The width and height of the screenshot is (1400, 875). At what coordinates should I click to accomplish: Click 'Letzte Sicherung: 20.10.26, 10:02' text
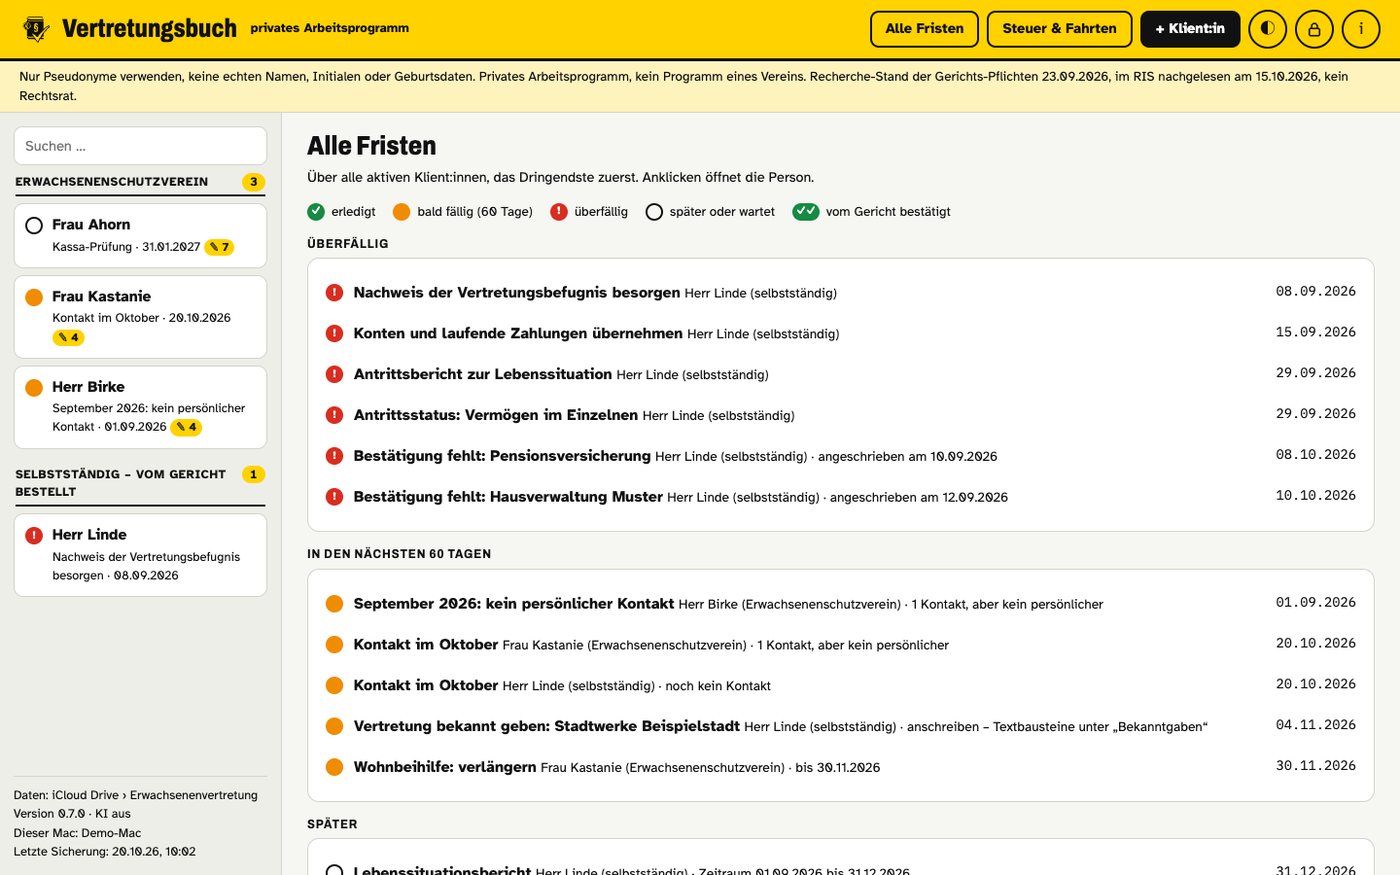click(x=105, y=852)
